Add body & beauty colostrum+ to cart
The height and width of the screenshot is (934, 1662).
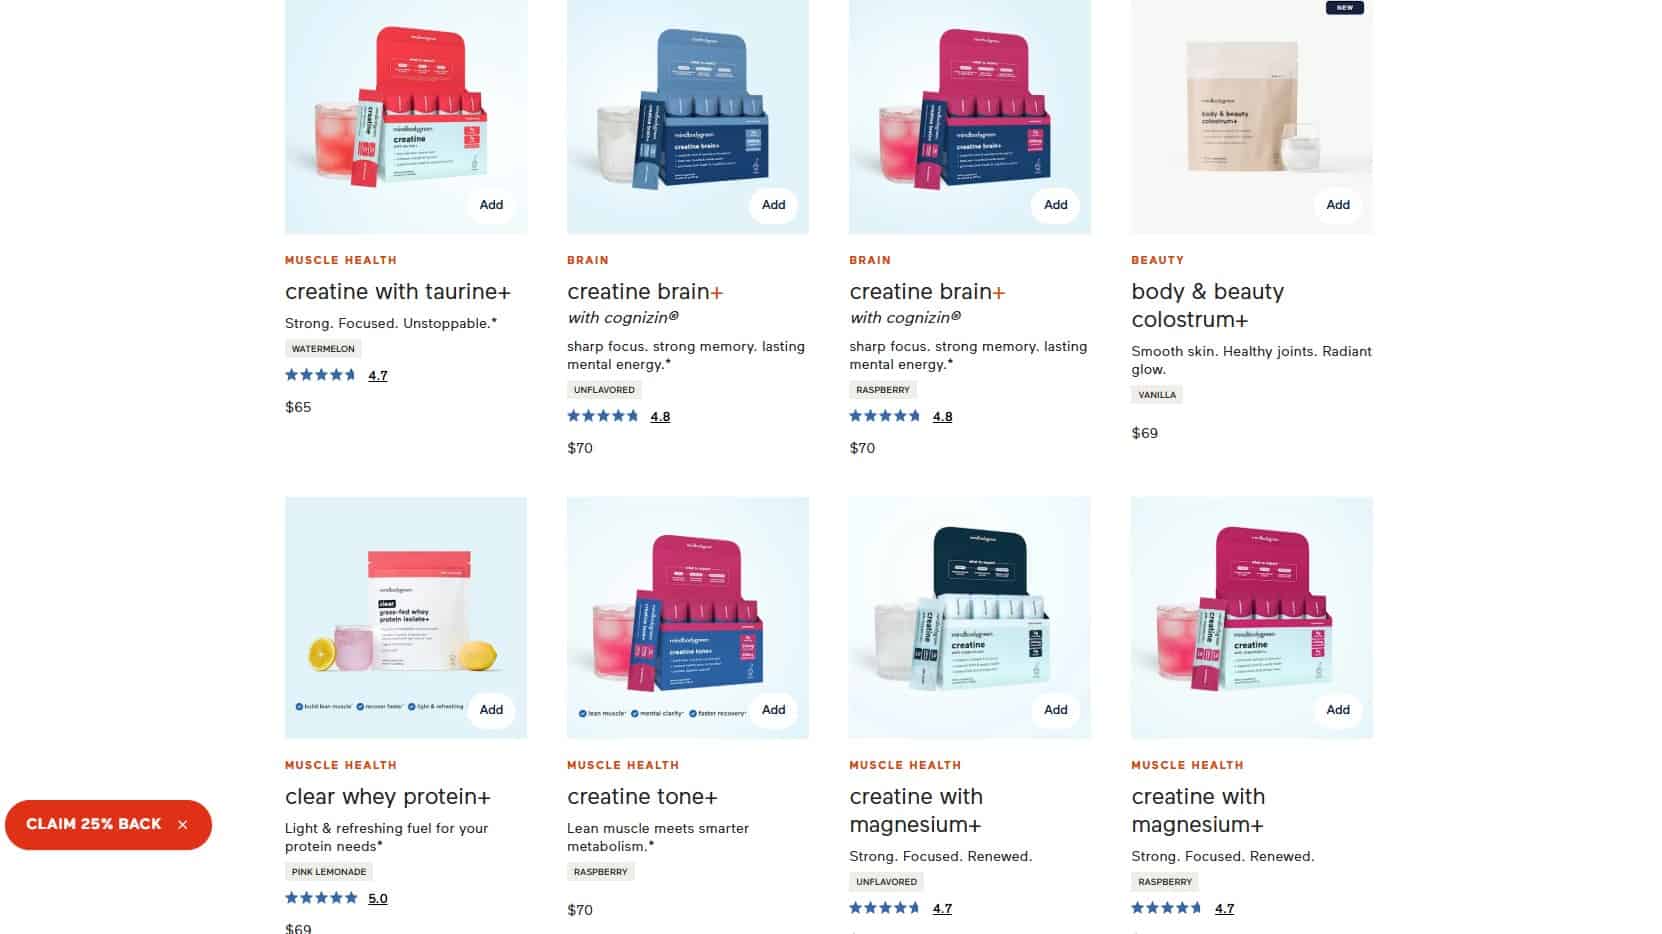1337,205
